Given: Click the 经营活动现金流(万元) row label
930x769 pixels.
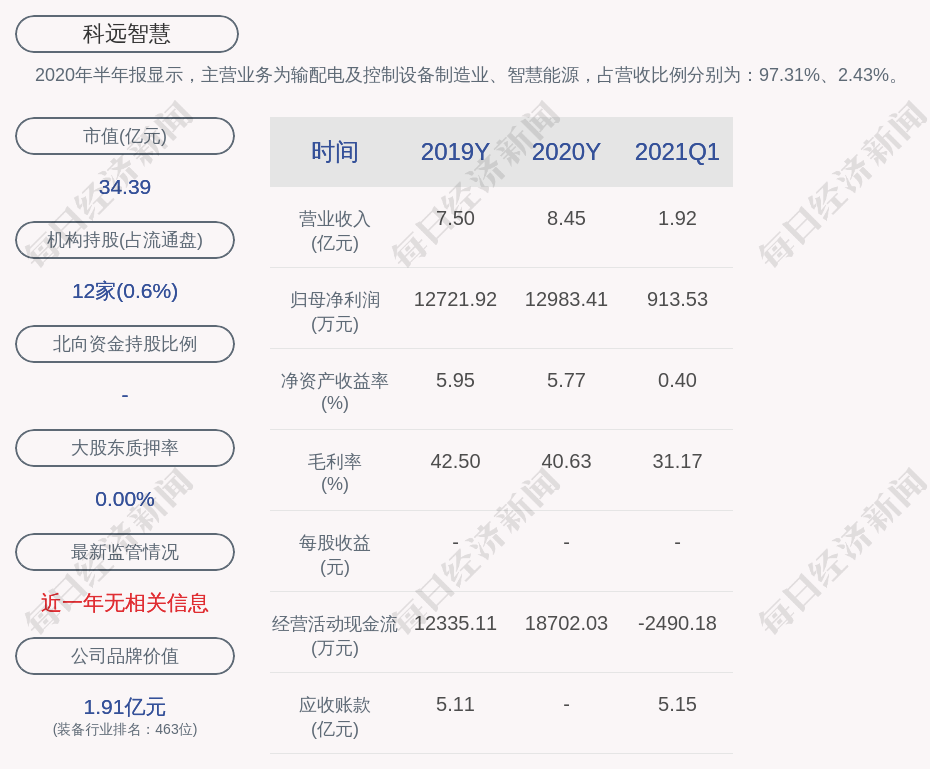Looking at the screenshot, I should point(335,636).
